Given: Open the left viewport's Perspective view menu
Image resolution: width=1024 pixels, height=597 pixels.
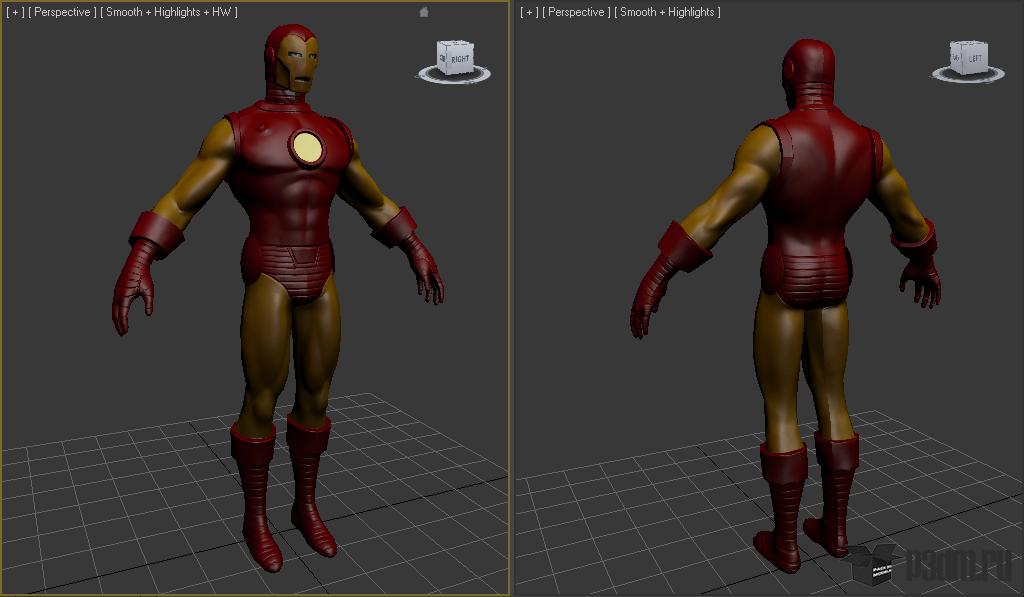Looking at the screenshot, I should click(62, 12).
